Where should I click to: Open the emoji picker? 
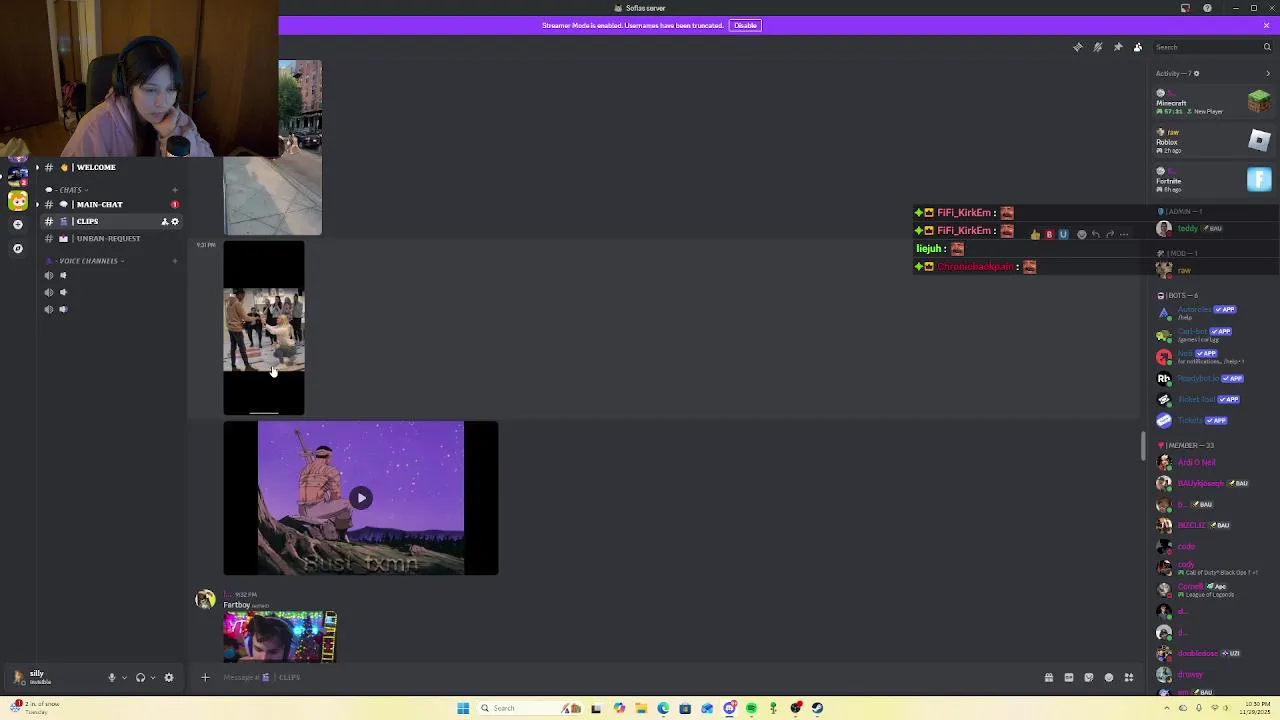click(x=1109, y=677)
